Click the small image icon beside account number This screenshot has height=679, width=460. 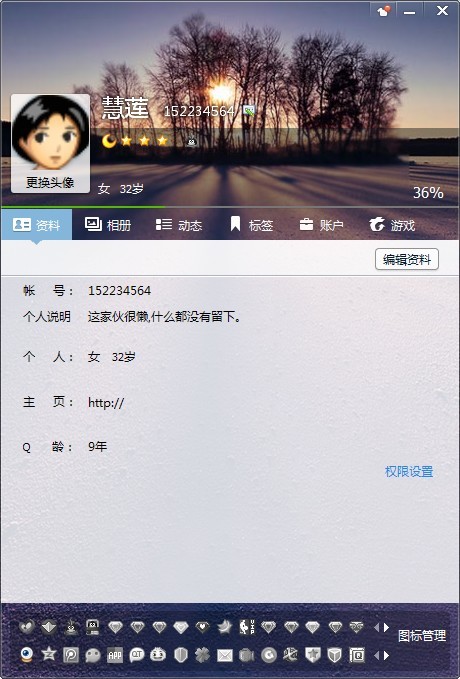click(x=248, y=111)
